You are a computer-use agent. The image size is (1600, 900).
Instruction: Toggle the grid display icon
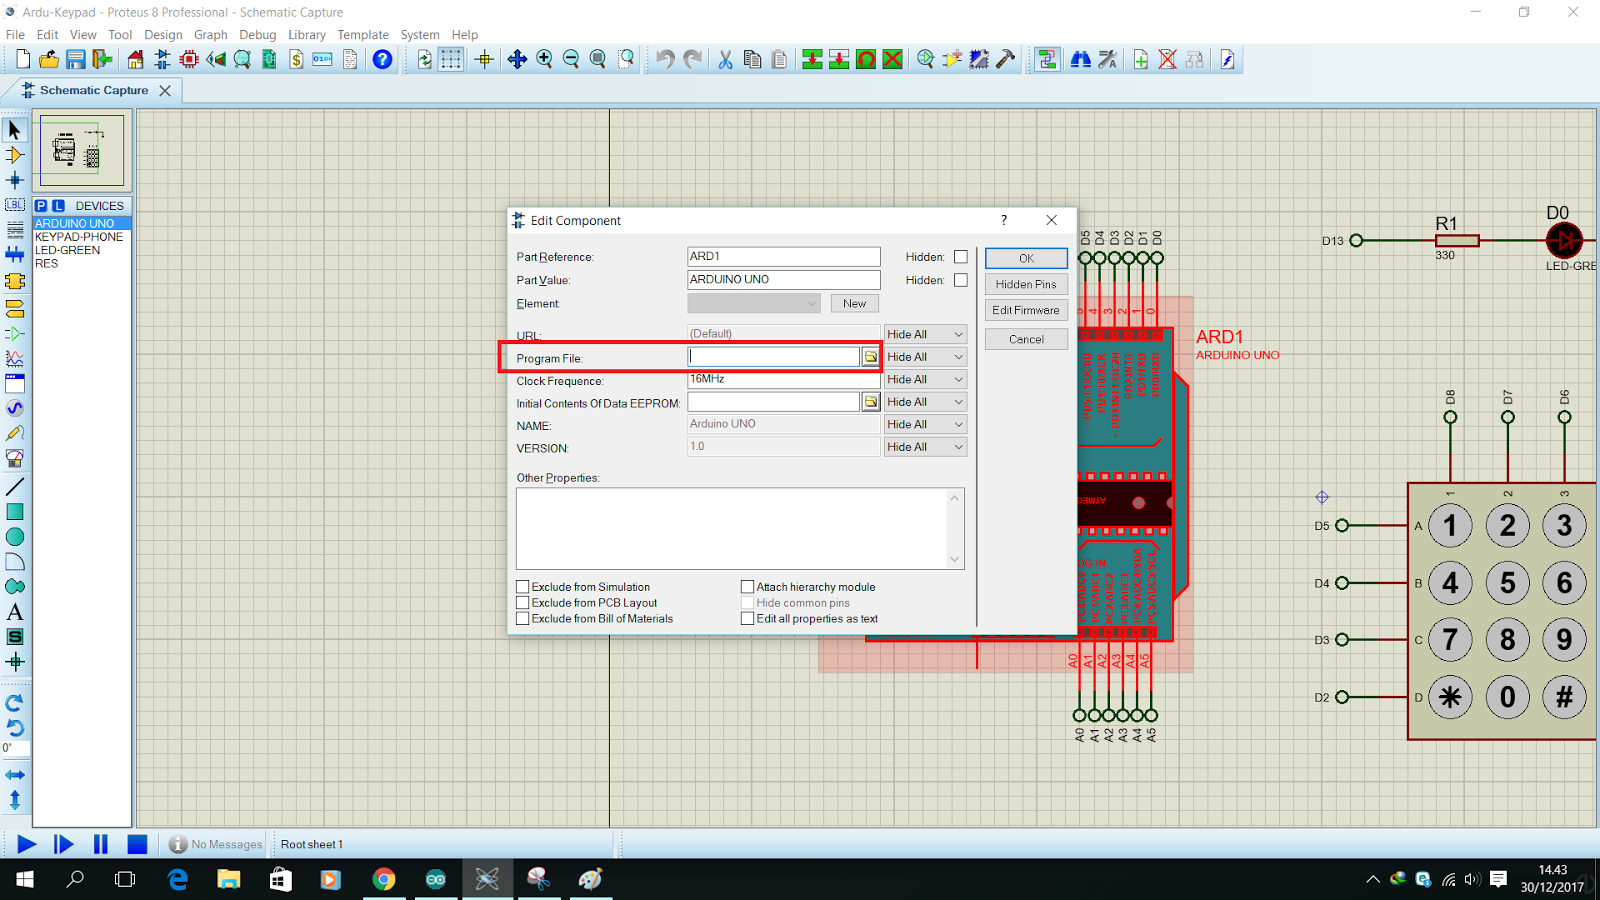point(451,60)
